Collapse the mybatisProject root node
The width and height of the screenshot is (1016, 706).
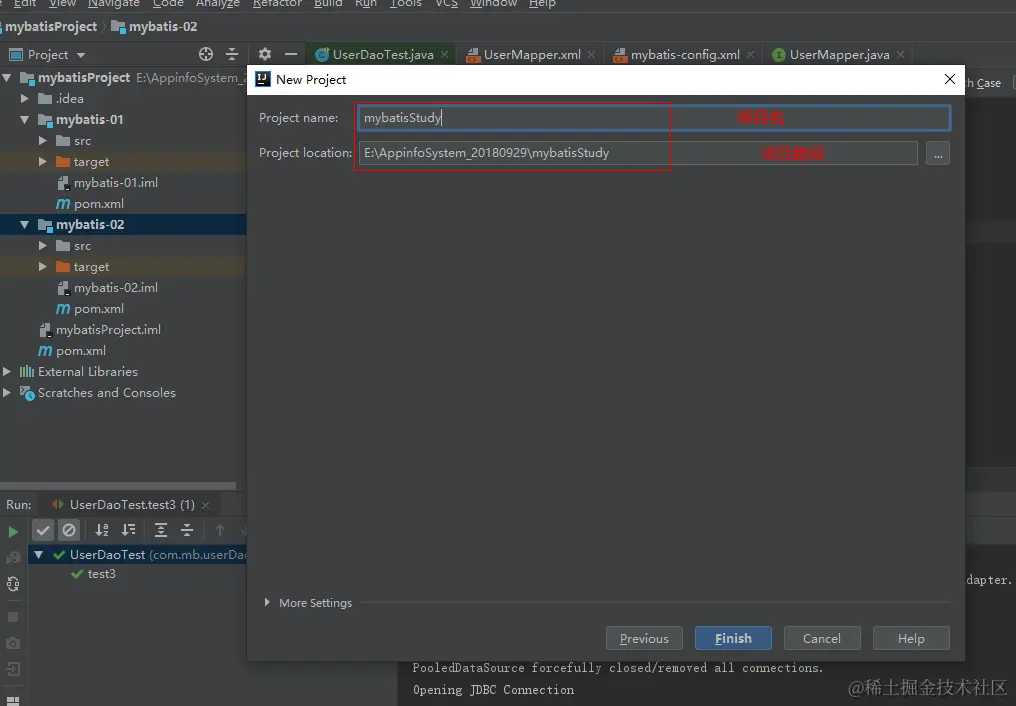pos(7,78)
